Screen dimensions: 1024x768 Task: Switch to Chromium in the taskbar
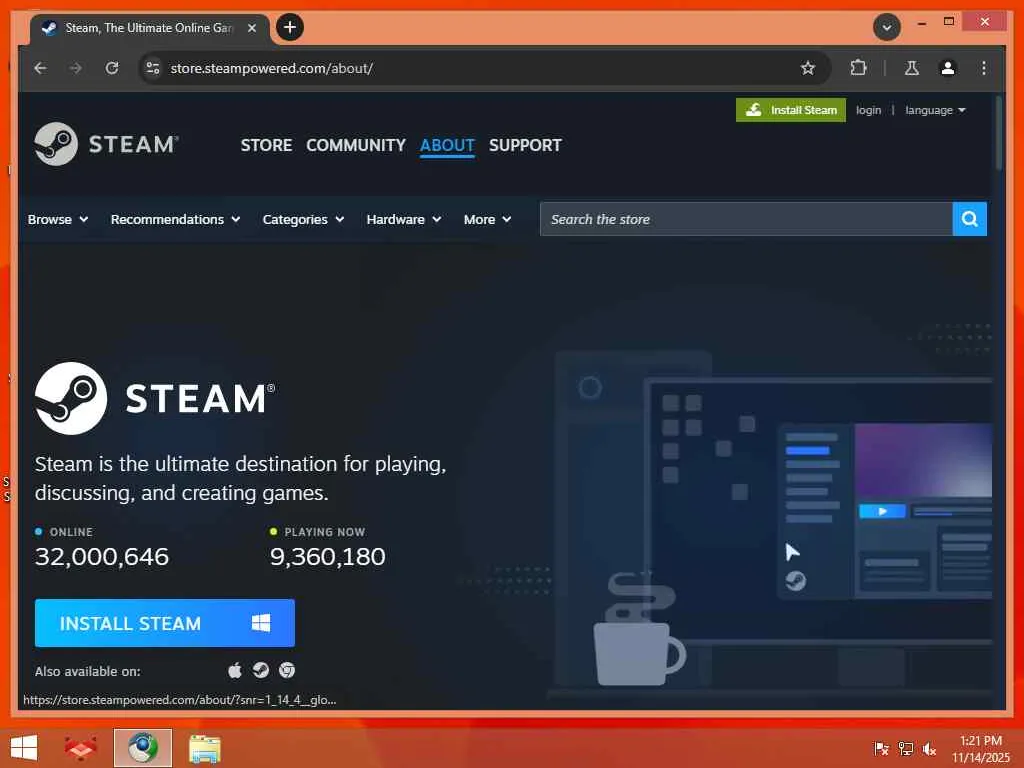coord(142,748)
